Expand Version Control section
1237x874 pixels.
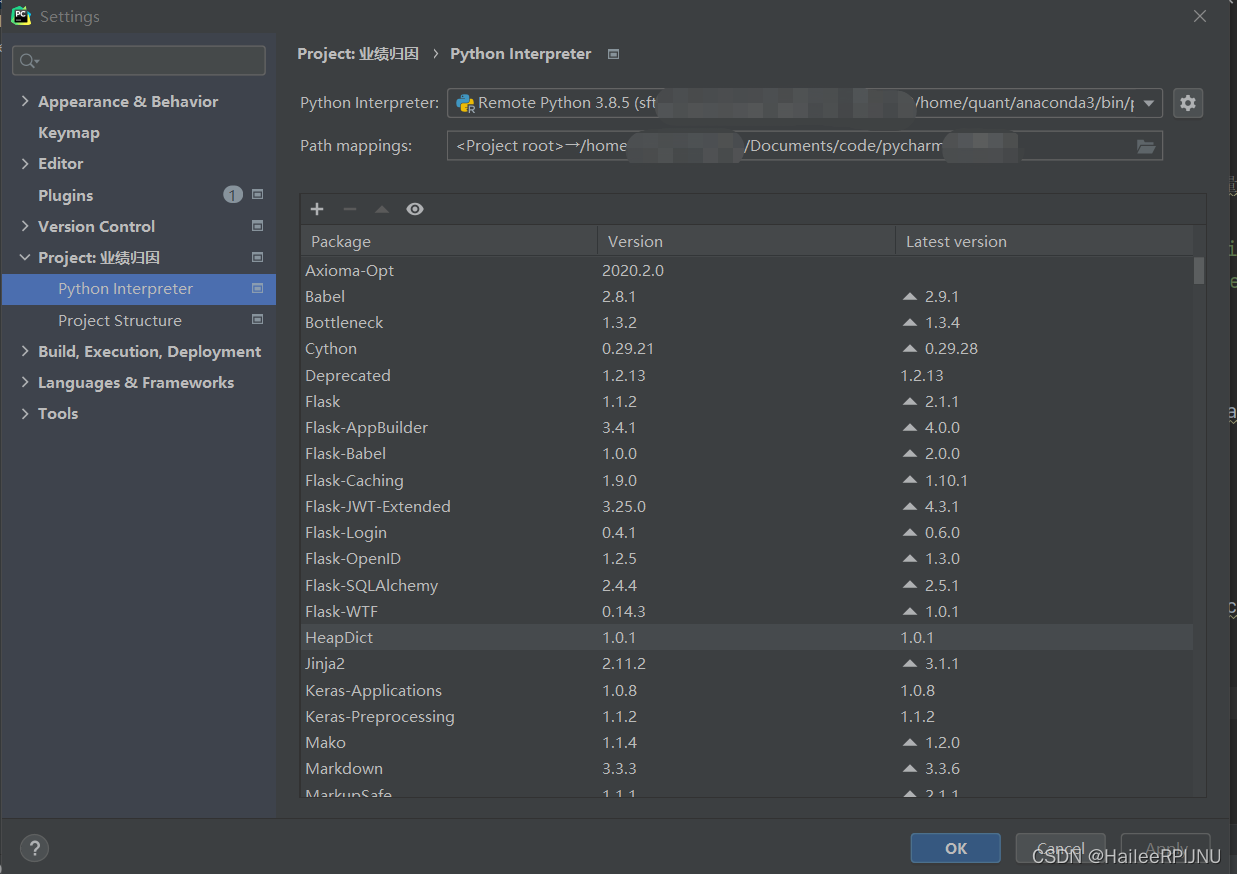25,226
